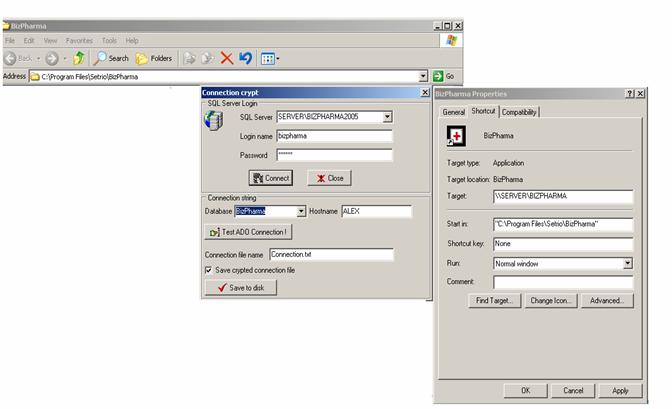This screenshot has height=409, width=672.
Task: Open the File menu
Action: tap(10, 41)
